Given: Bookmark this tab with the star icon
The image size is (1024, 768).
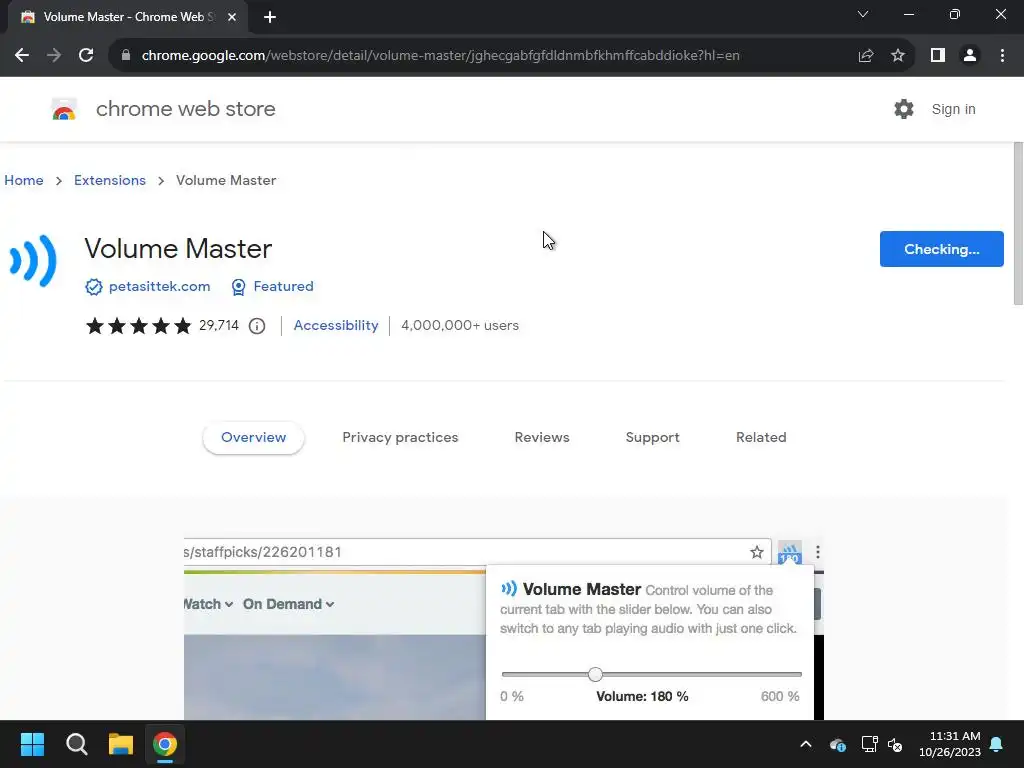Looking at the screenshot, I should point(898,56).
